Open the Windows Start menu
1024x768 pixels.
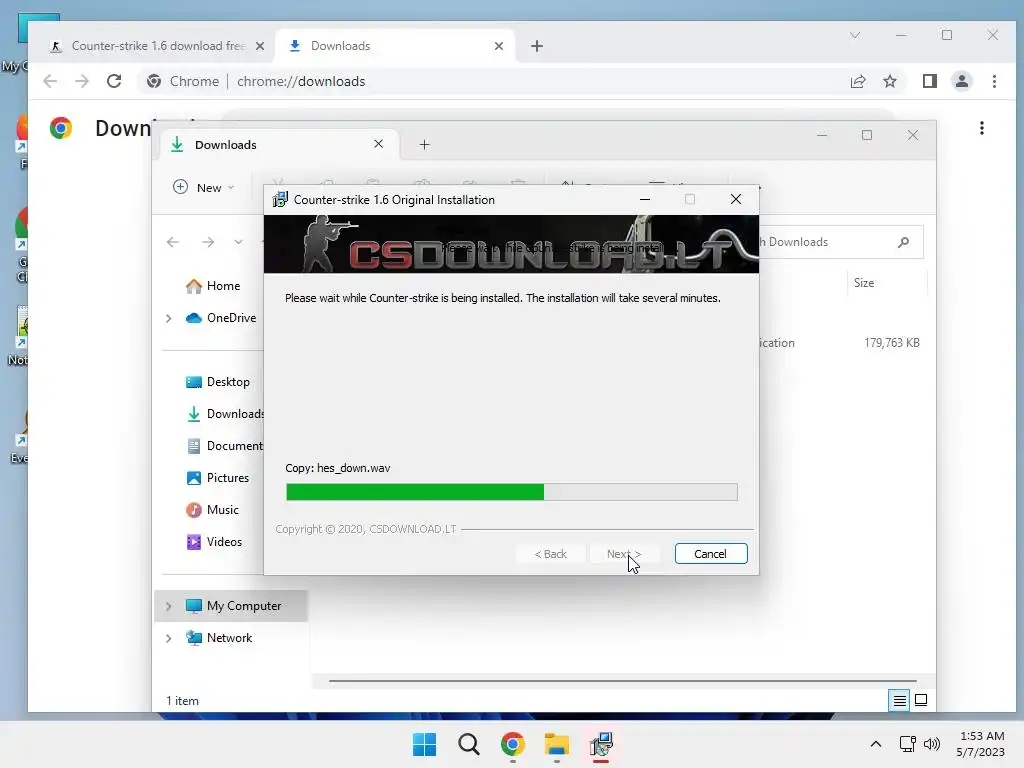coord(424,744)
